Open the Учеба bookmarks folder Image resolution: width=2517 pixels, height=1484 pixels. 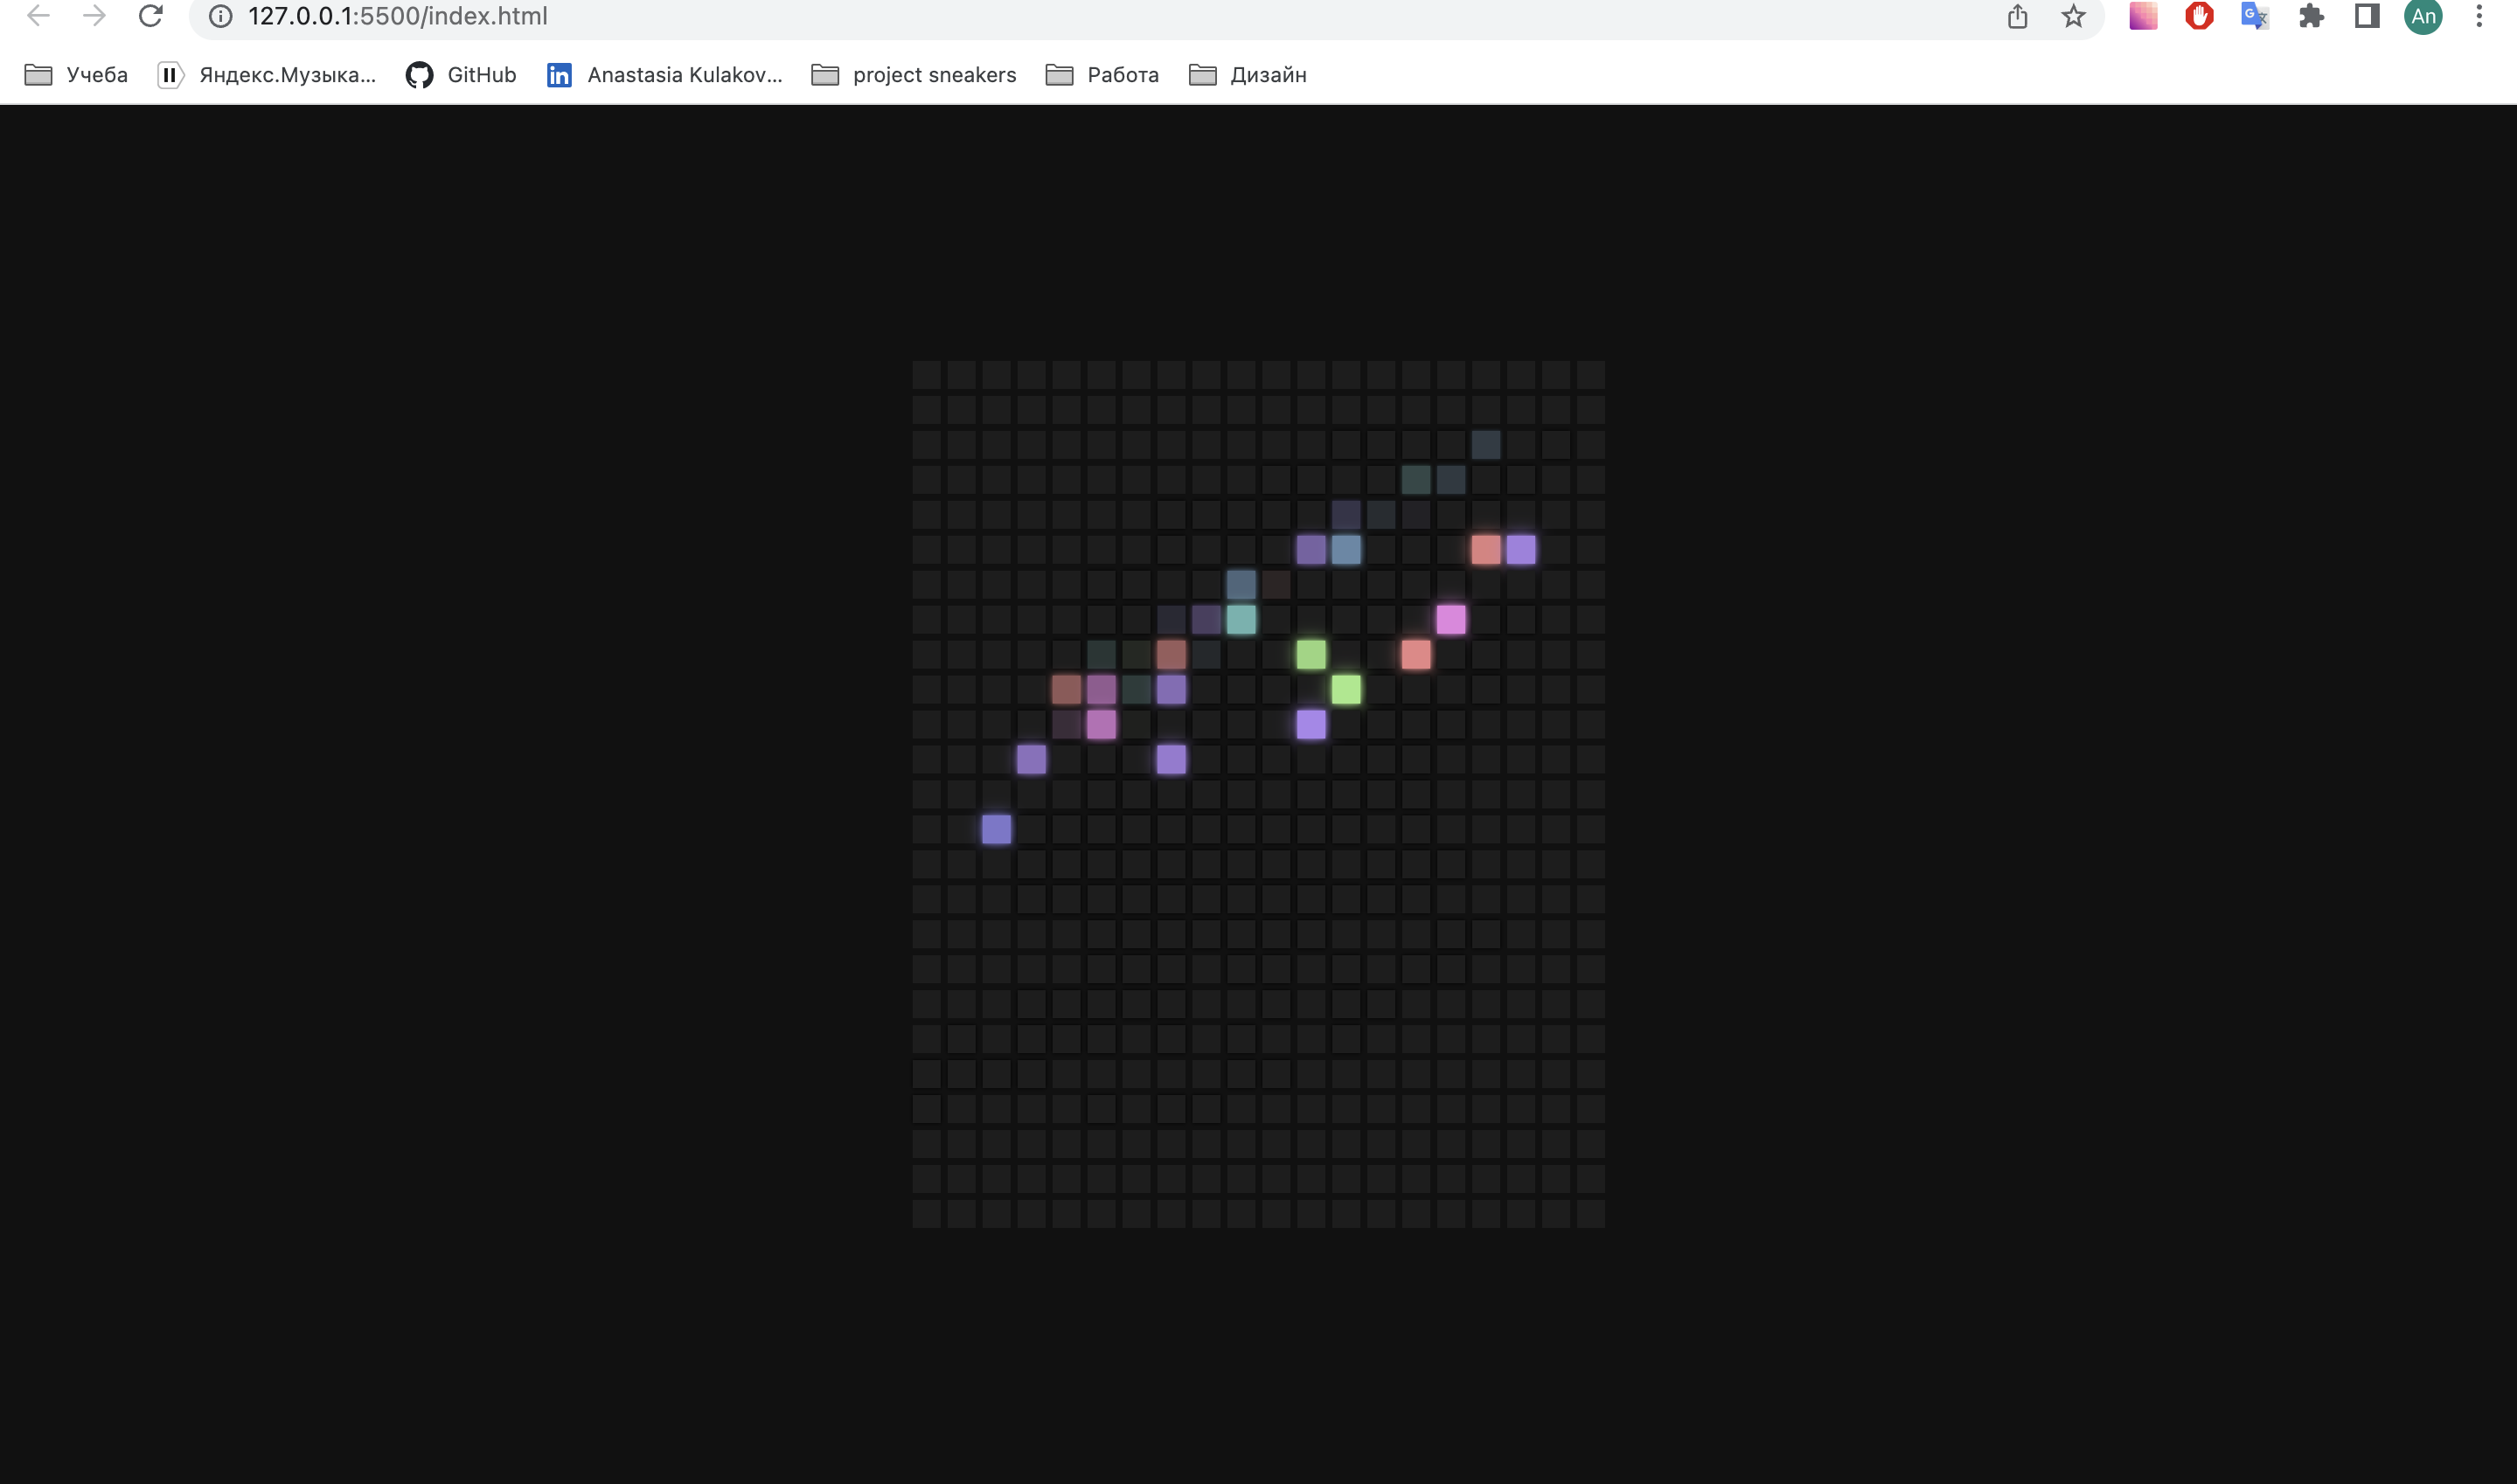pos(76,75)
